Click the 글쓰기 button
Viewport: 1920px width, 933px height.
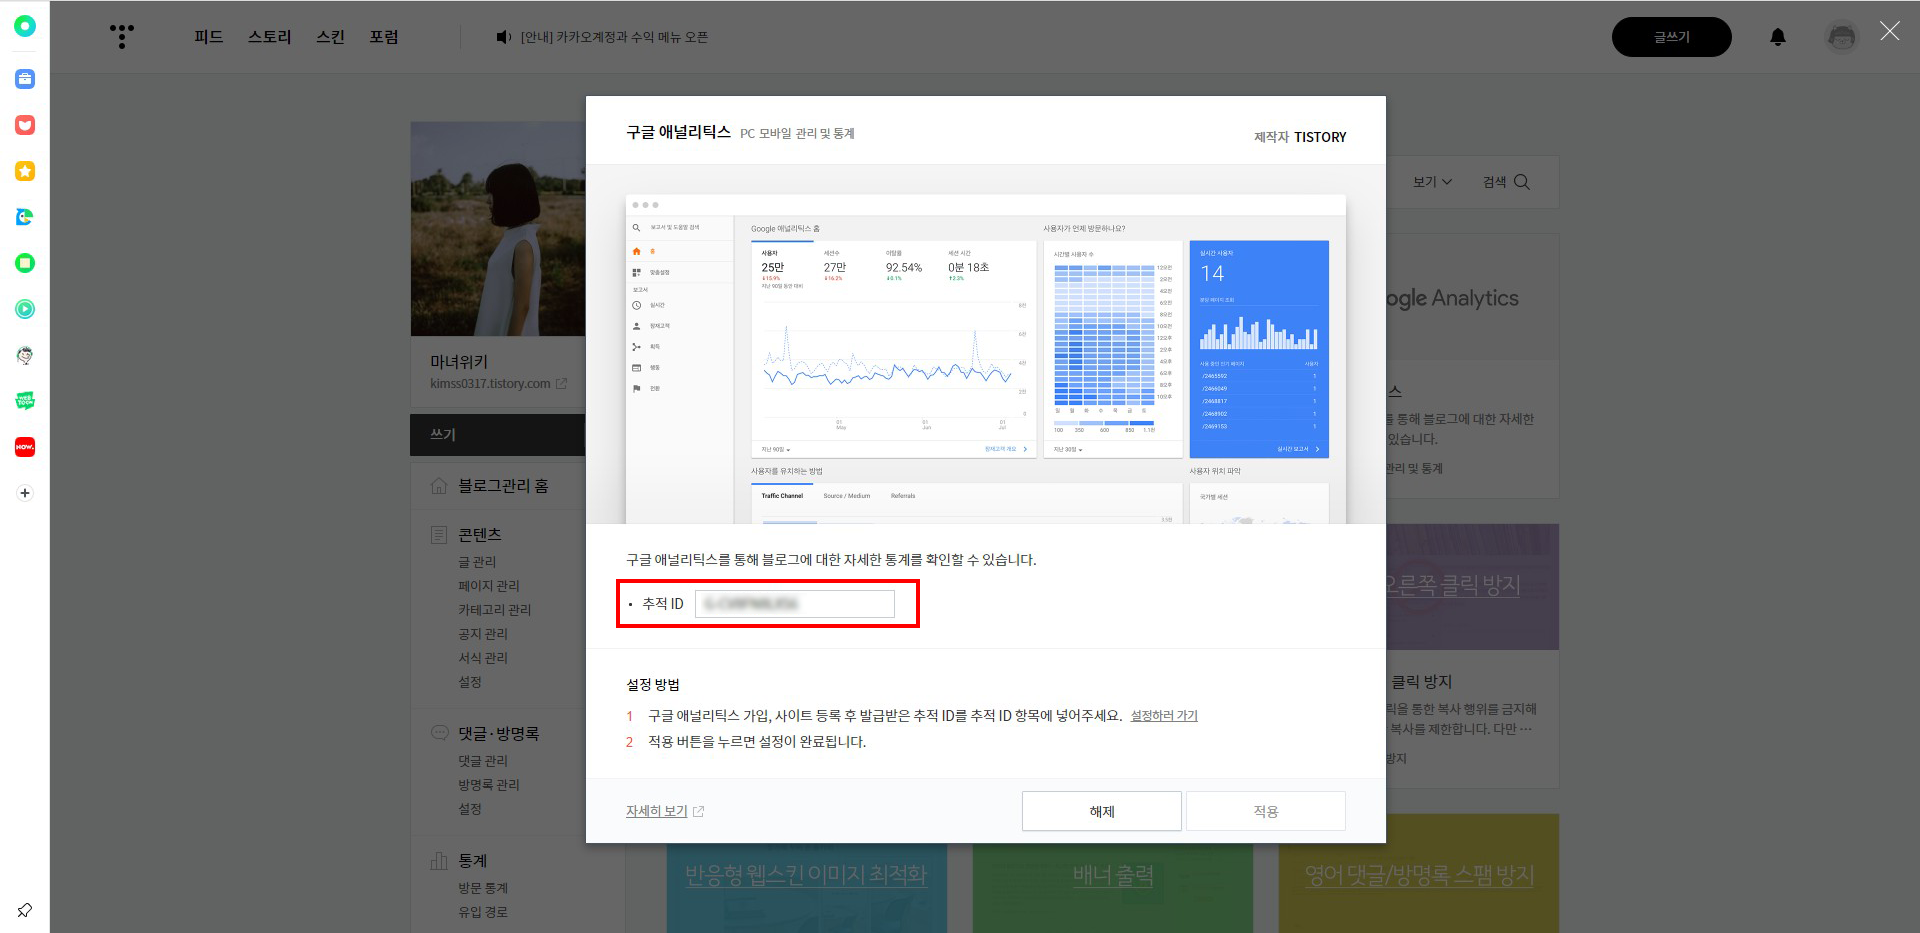pyautogui.click(x=1671, y=37)
